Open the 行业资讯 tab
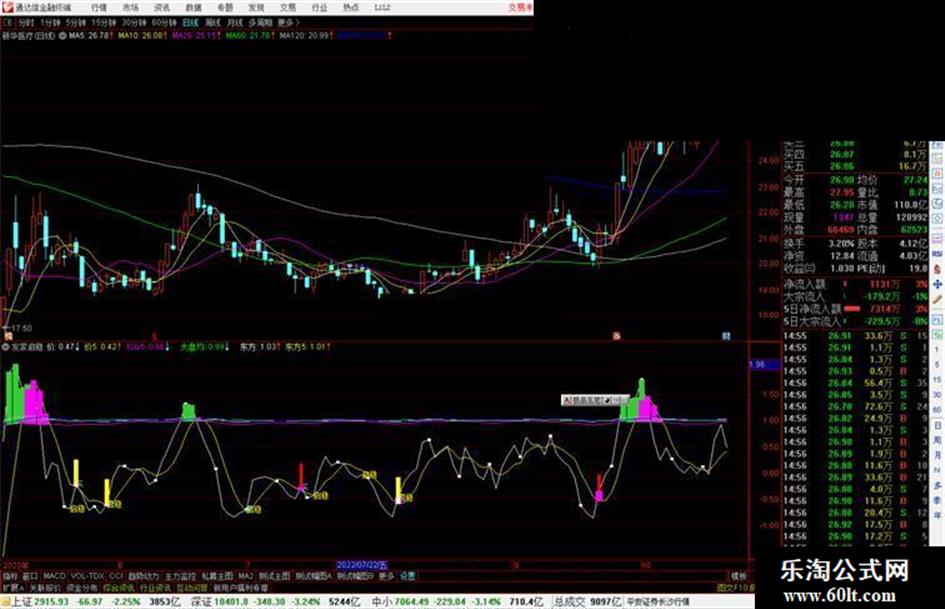The image size is (945, 609). pyautogui.click(x=155, y=587)
